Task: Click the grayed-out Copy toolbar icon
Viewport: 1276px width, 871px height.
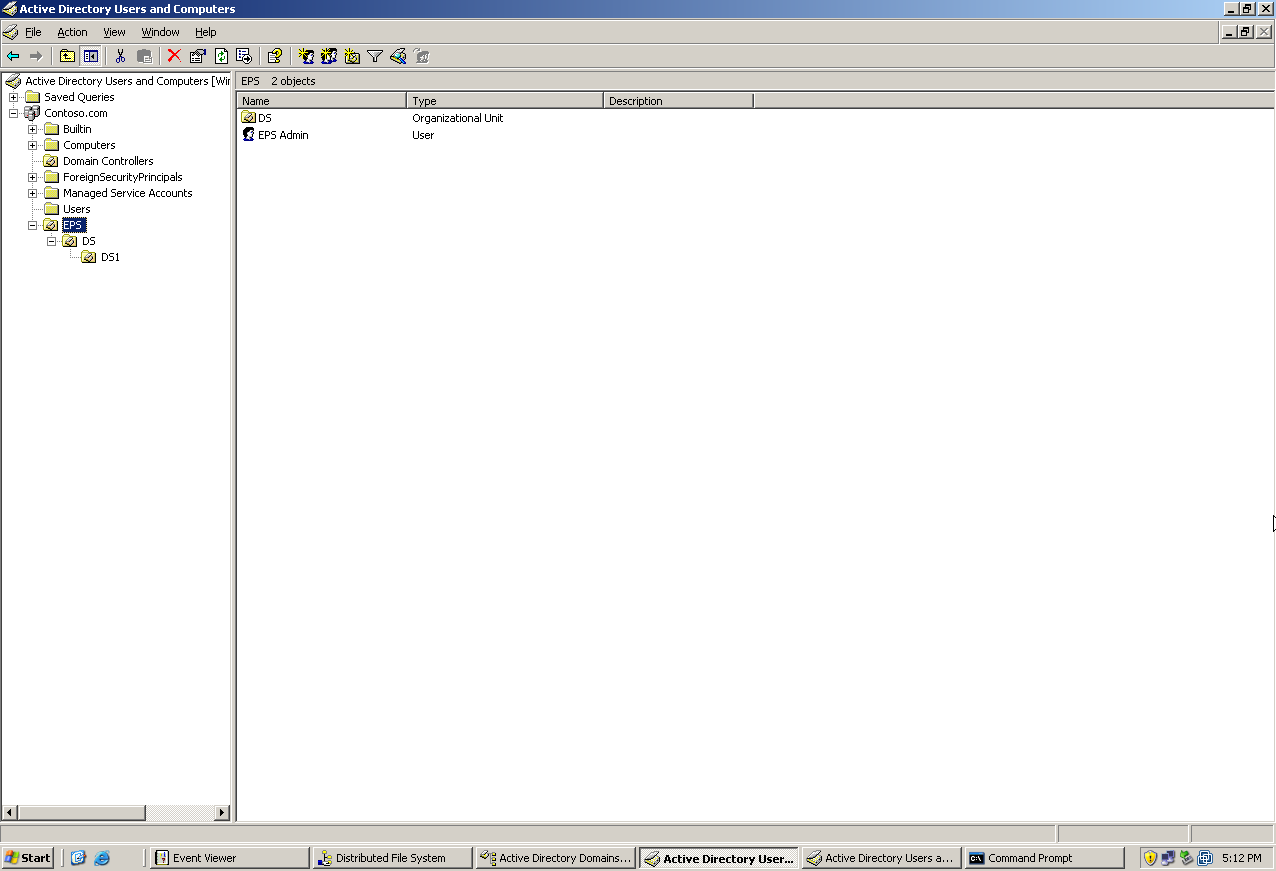Action: coord(144,56)
